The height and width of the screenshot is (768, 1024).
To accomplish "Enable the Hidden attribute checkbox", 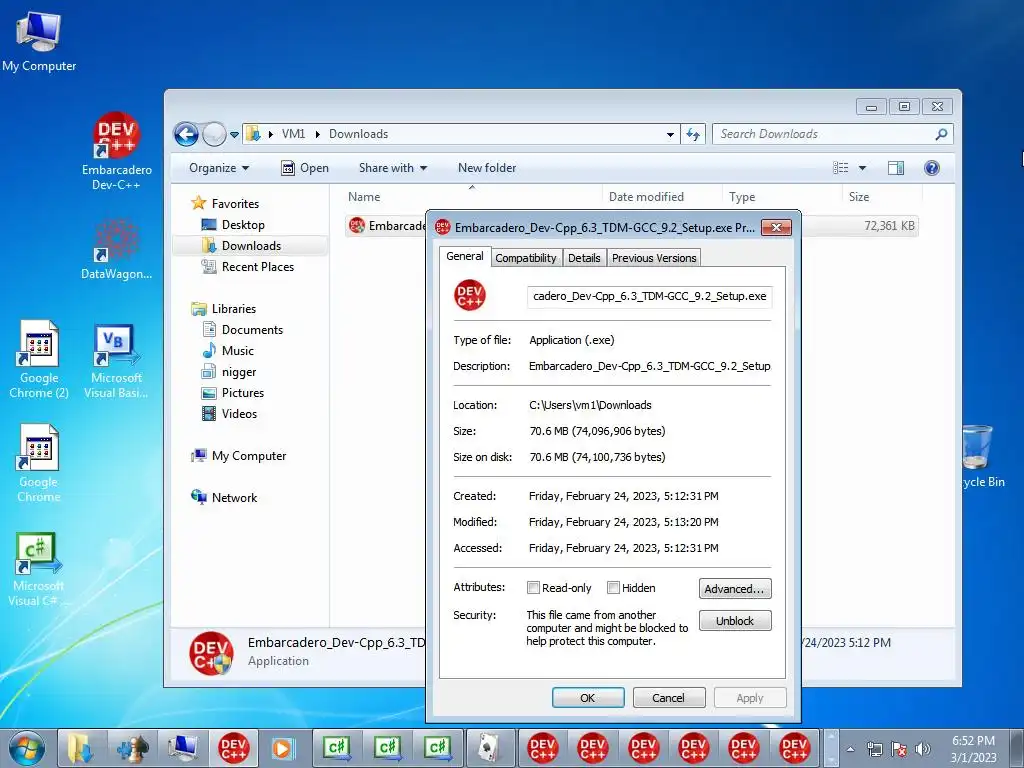I will 613,588.
